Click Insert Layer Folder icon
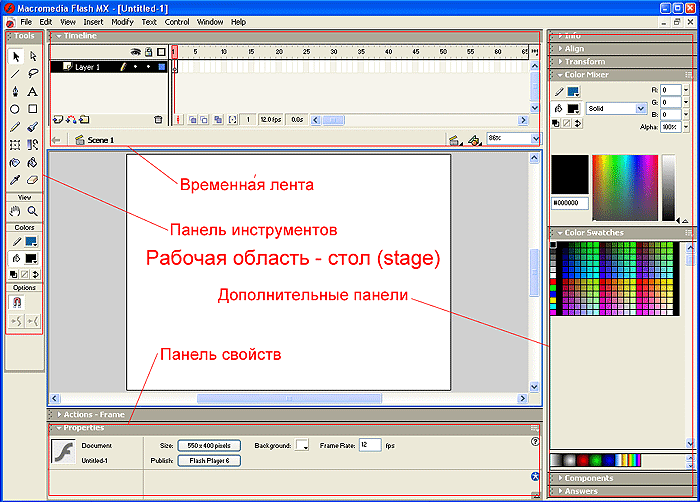This screenshot has width=700, height=502. click(84, 119)
